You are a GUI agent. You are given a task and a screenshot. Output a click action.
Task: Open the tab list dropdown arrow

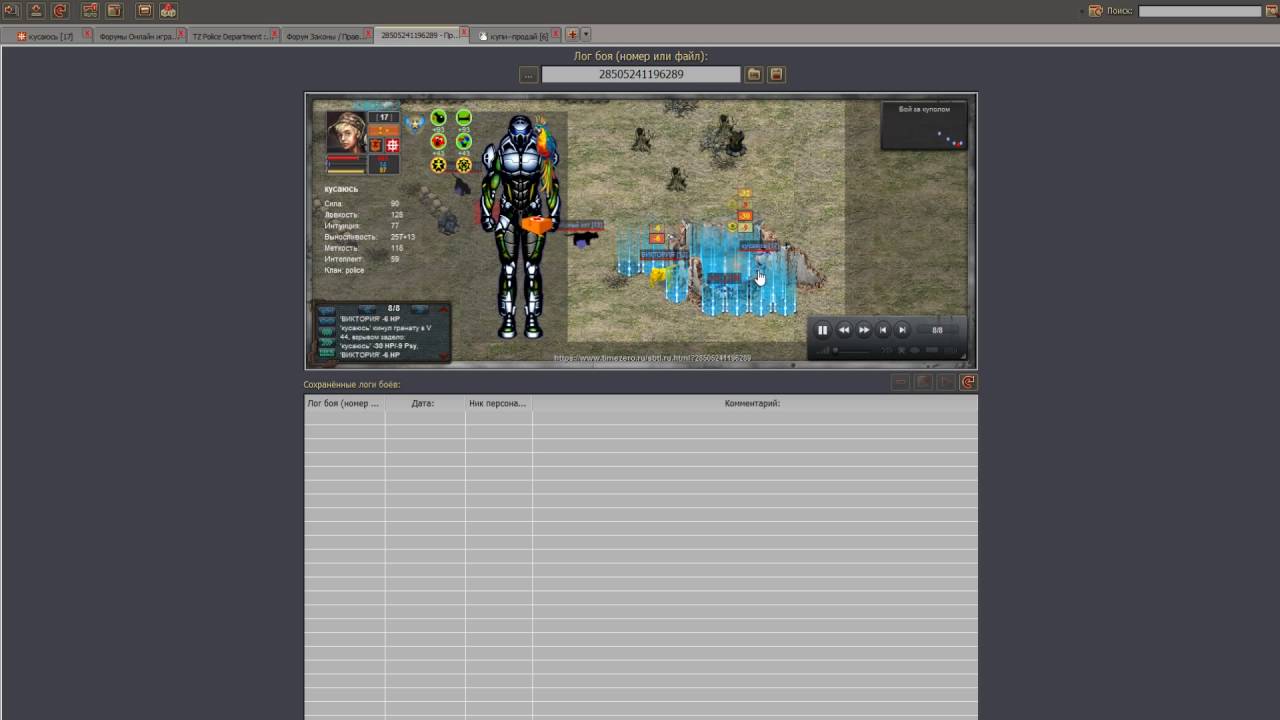[586, 35]
